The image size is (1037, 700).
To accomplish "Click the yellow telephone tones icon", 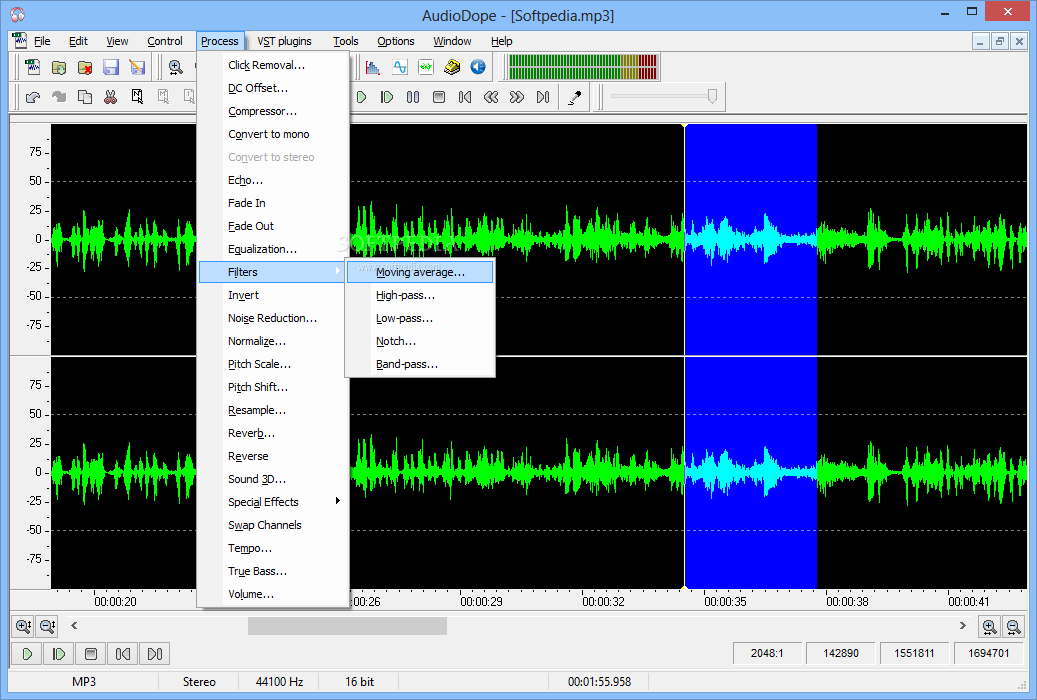I will click(452, 67).
